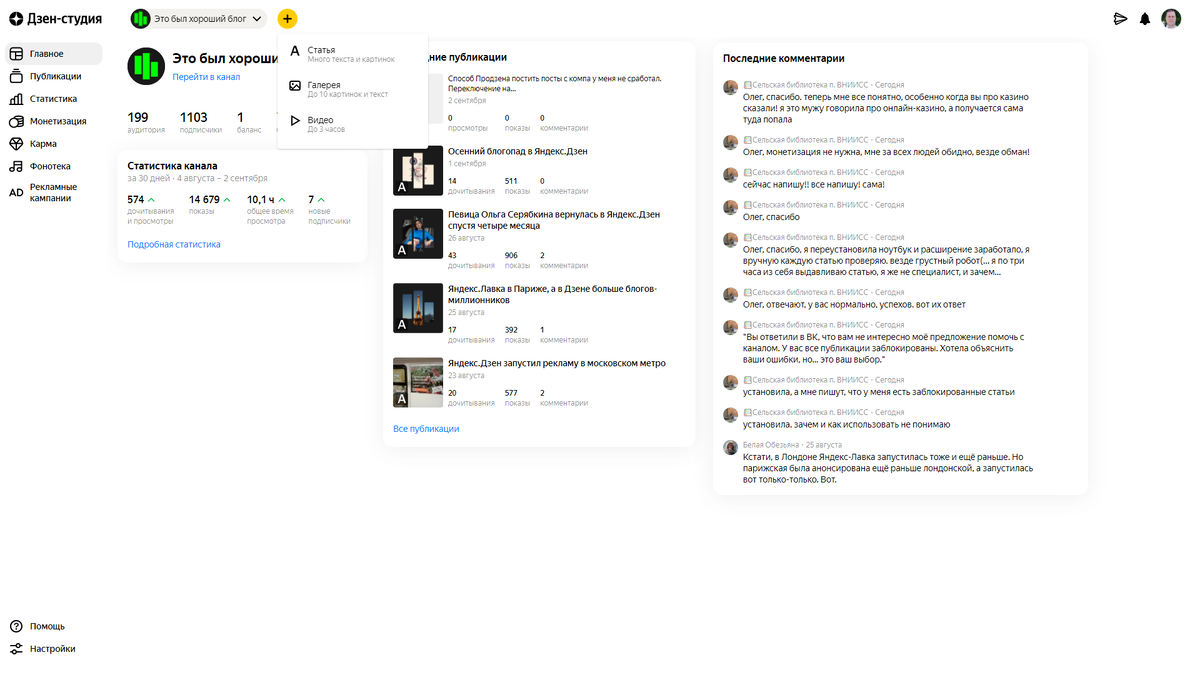Open the comment 'отвечают, у вас нормально'
This screenshot has width=1200, height=675.
pos(855,304)
